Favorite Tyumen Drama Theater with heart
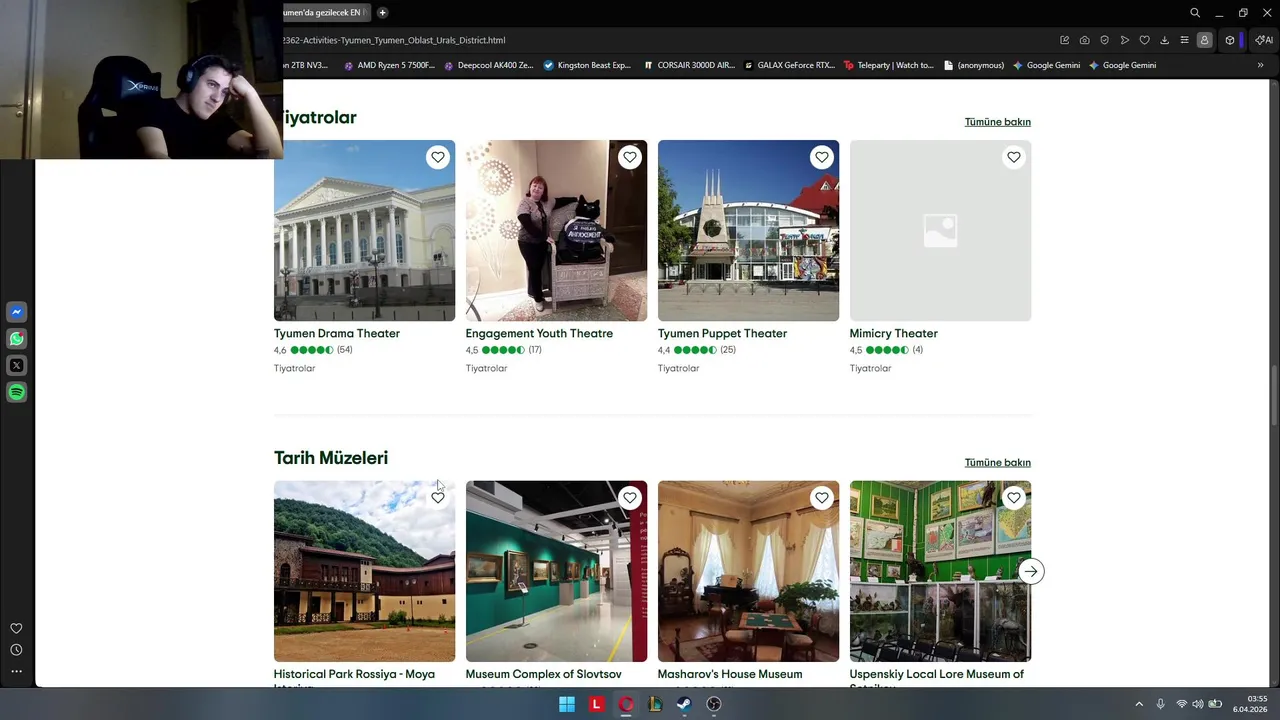Image resolution: width=1280 pixels, height=720 pixels. (438, 157)
